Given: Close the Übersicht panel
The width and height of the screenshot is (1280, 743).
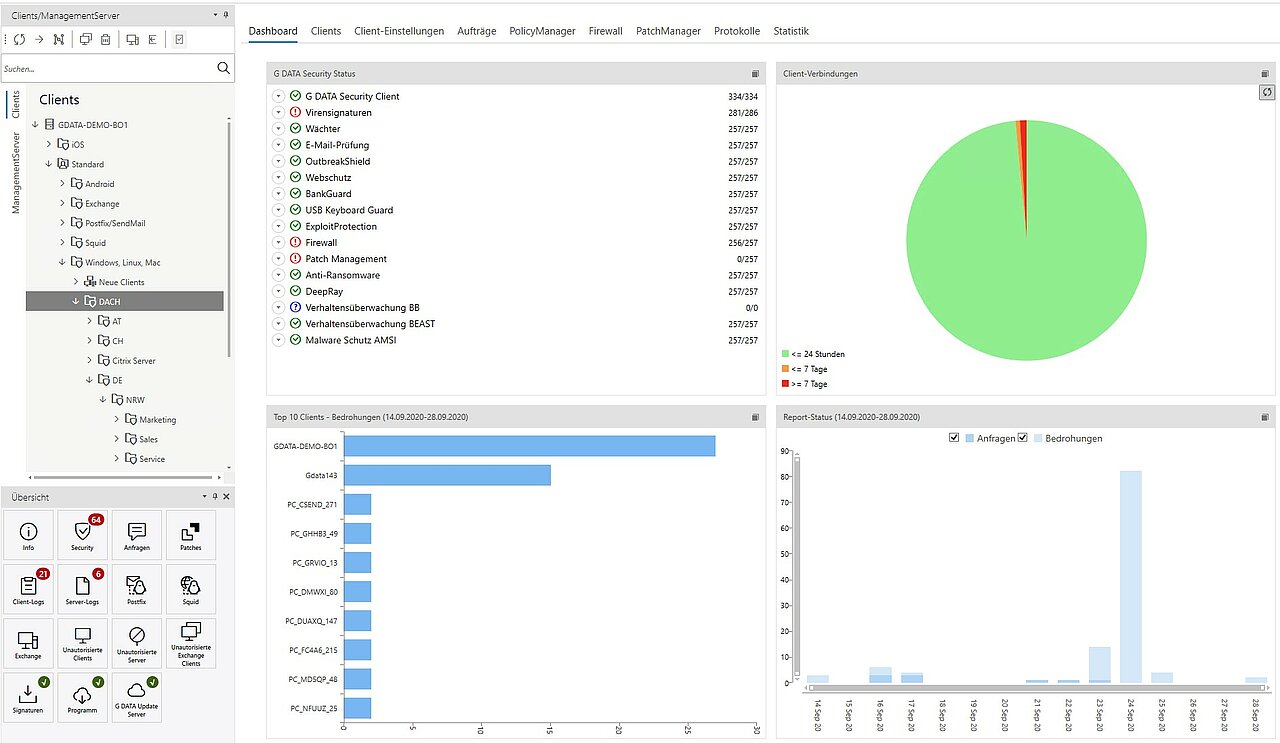Looking at the screenshot, I should tap(226, 497).
